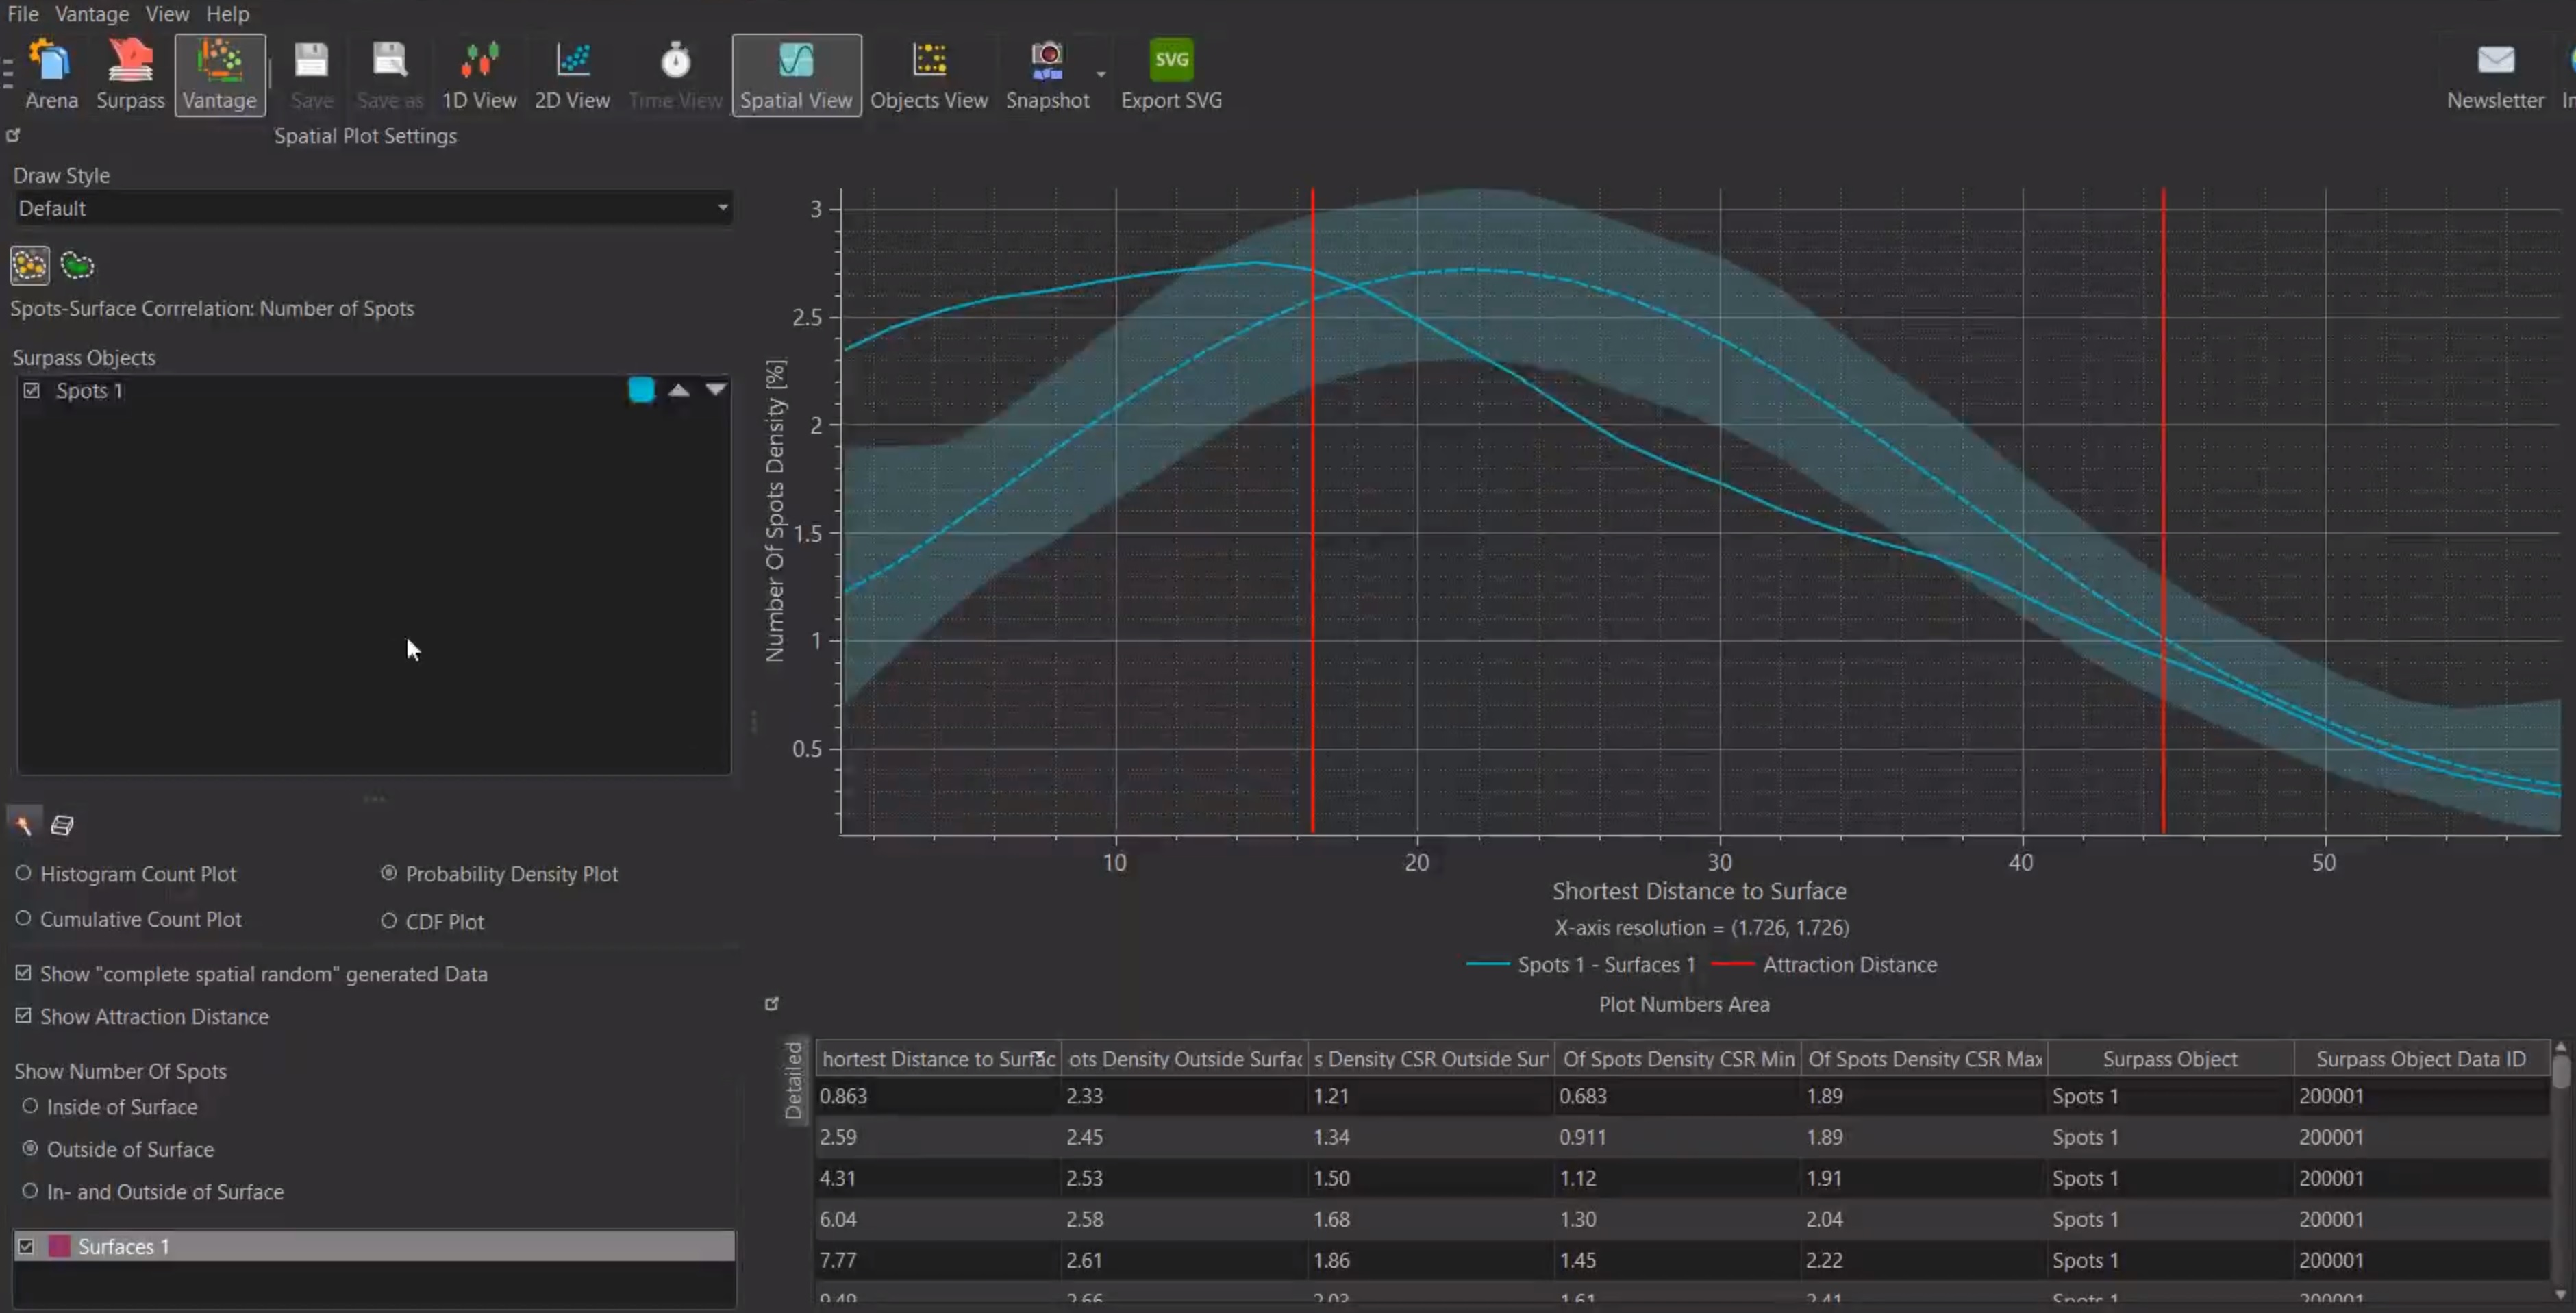Sort by Surpass Object column header

[2169, 1058]
